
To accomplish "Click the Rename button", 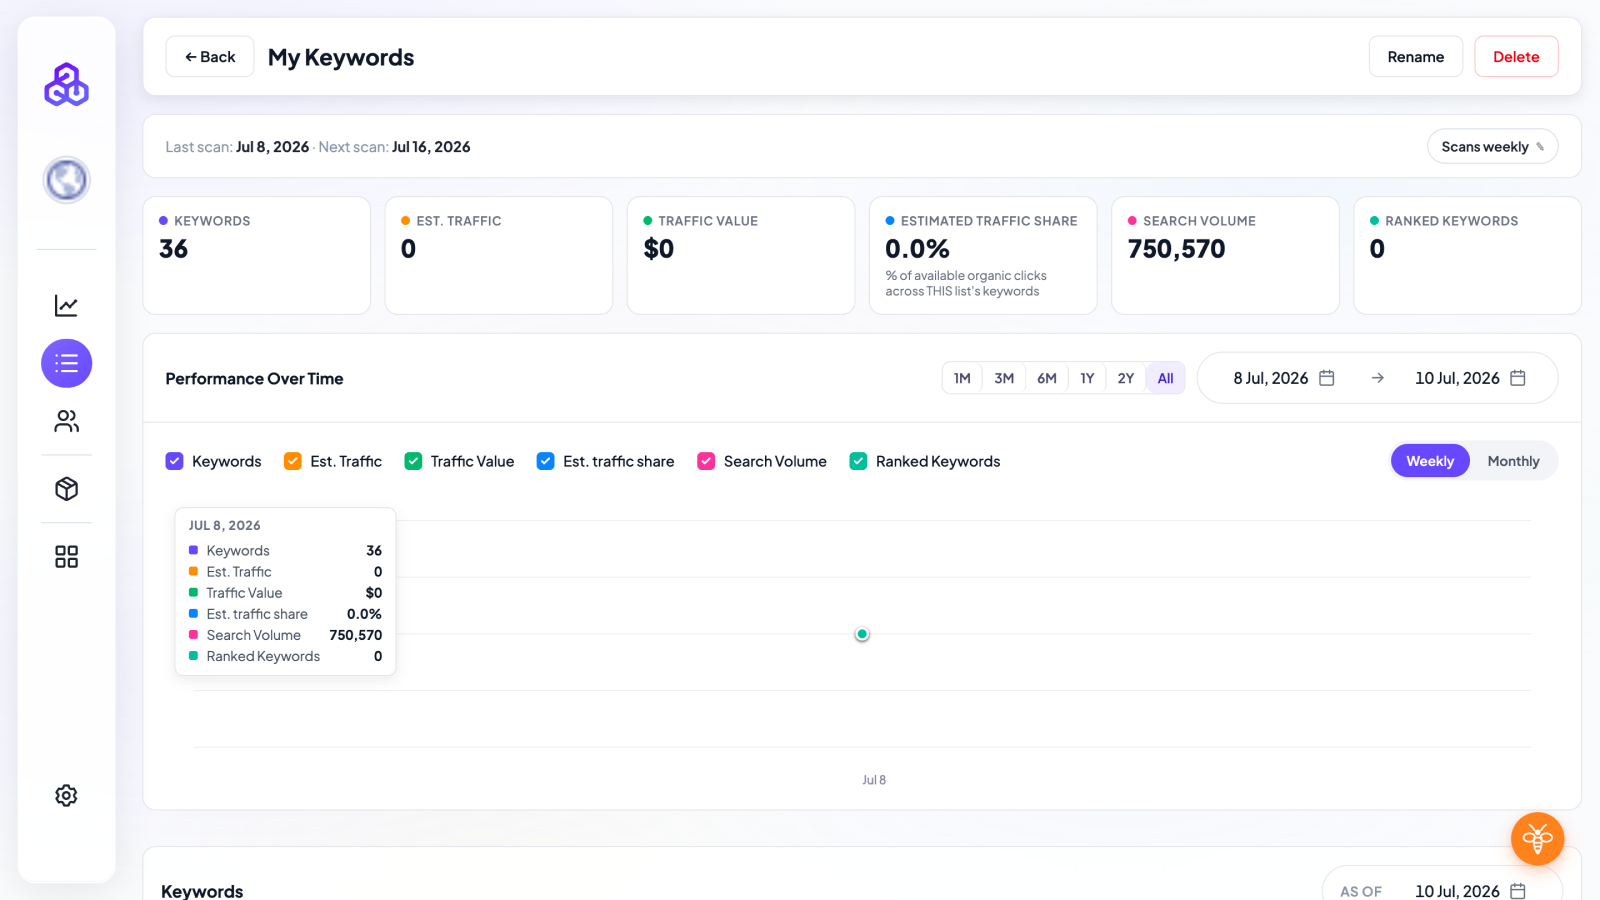I will click(1415, 57).
